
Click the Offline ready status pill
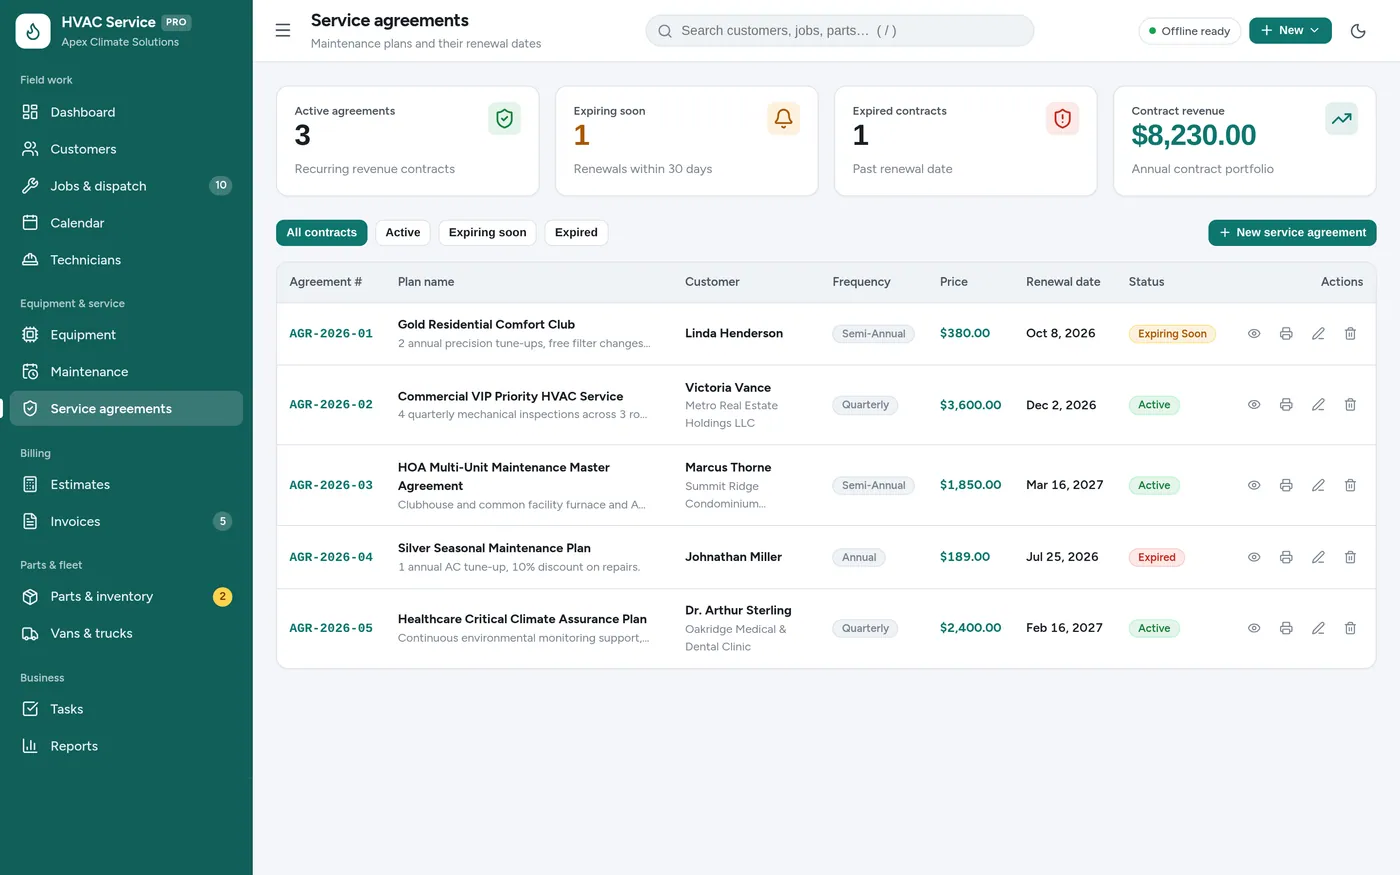[x=1190, y=31]
